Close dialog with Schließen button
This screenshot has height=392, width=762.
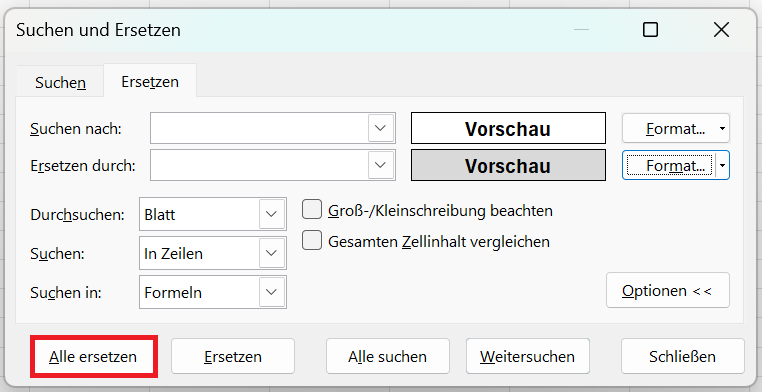click(682, 357)
